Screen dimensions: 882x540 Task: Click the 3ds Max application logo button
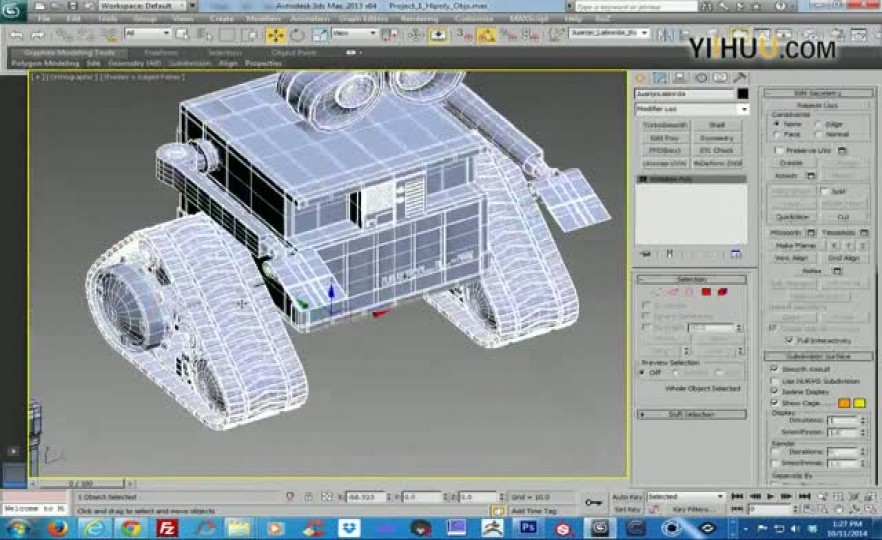coord(12,10)
